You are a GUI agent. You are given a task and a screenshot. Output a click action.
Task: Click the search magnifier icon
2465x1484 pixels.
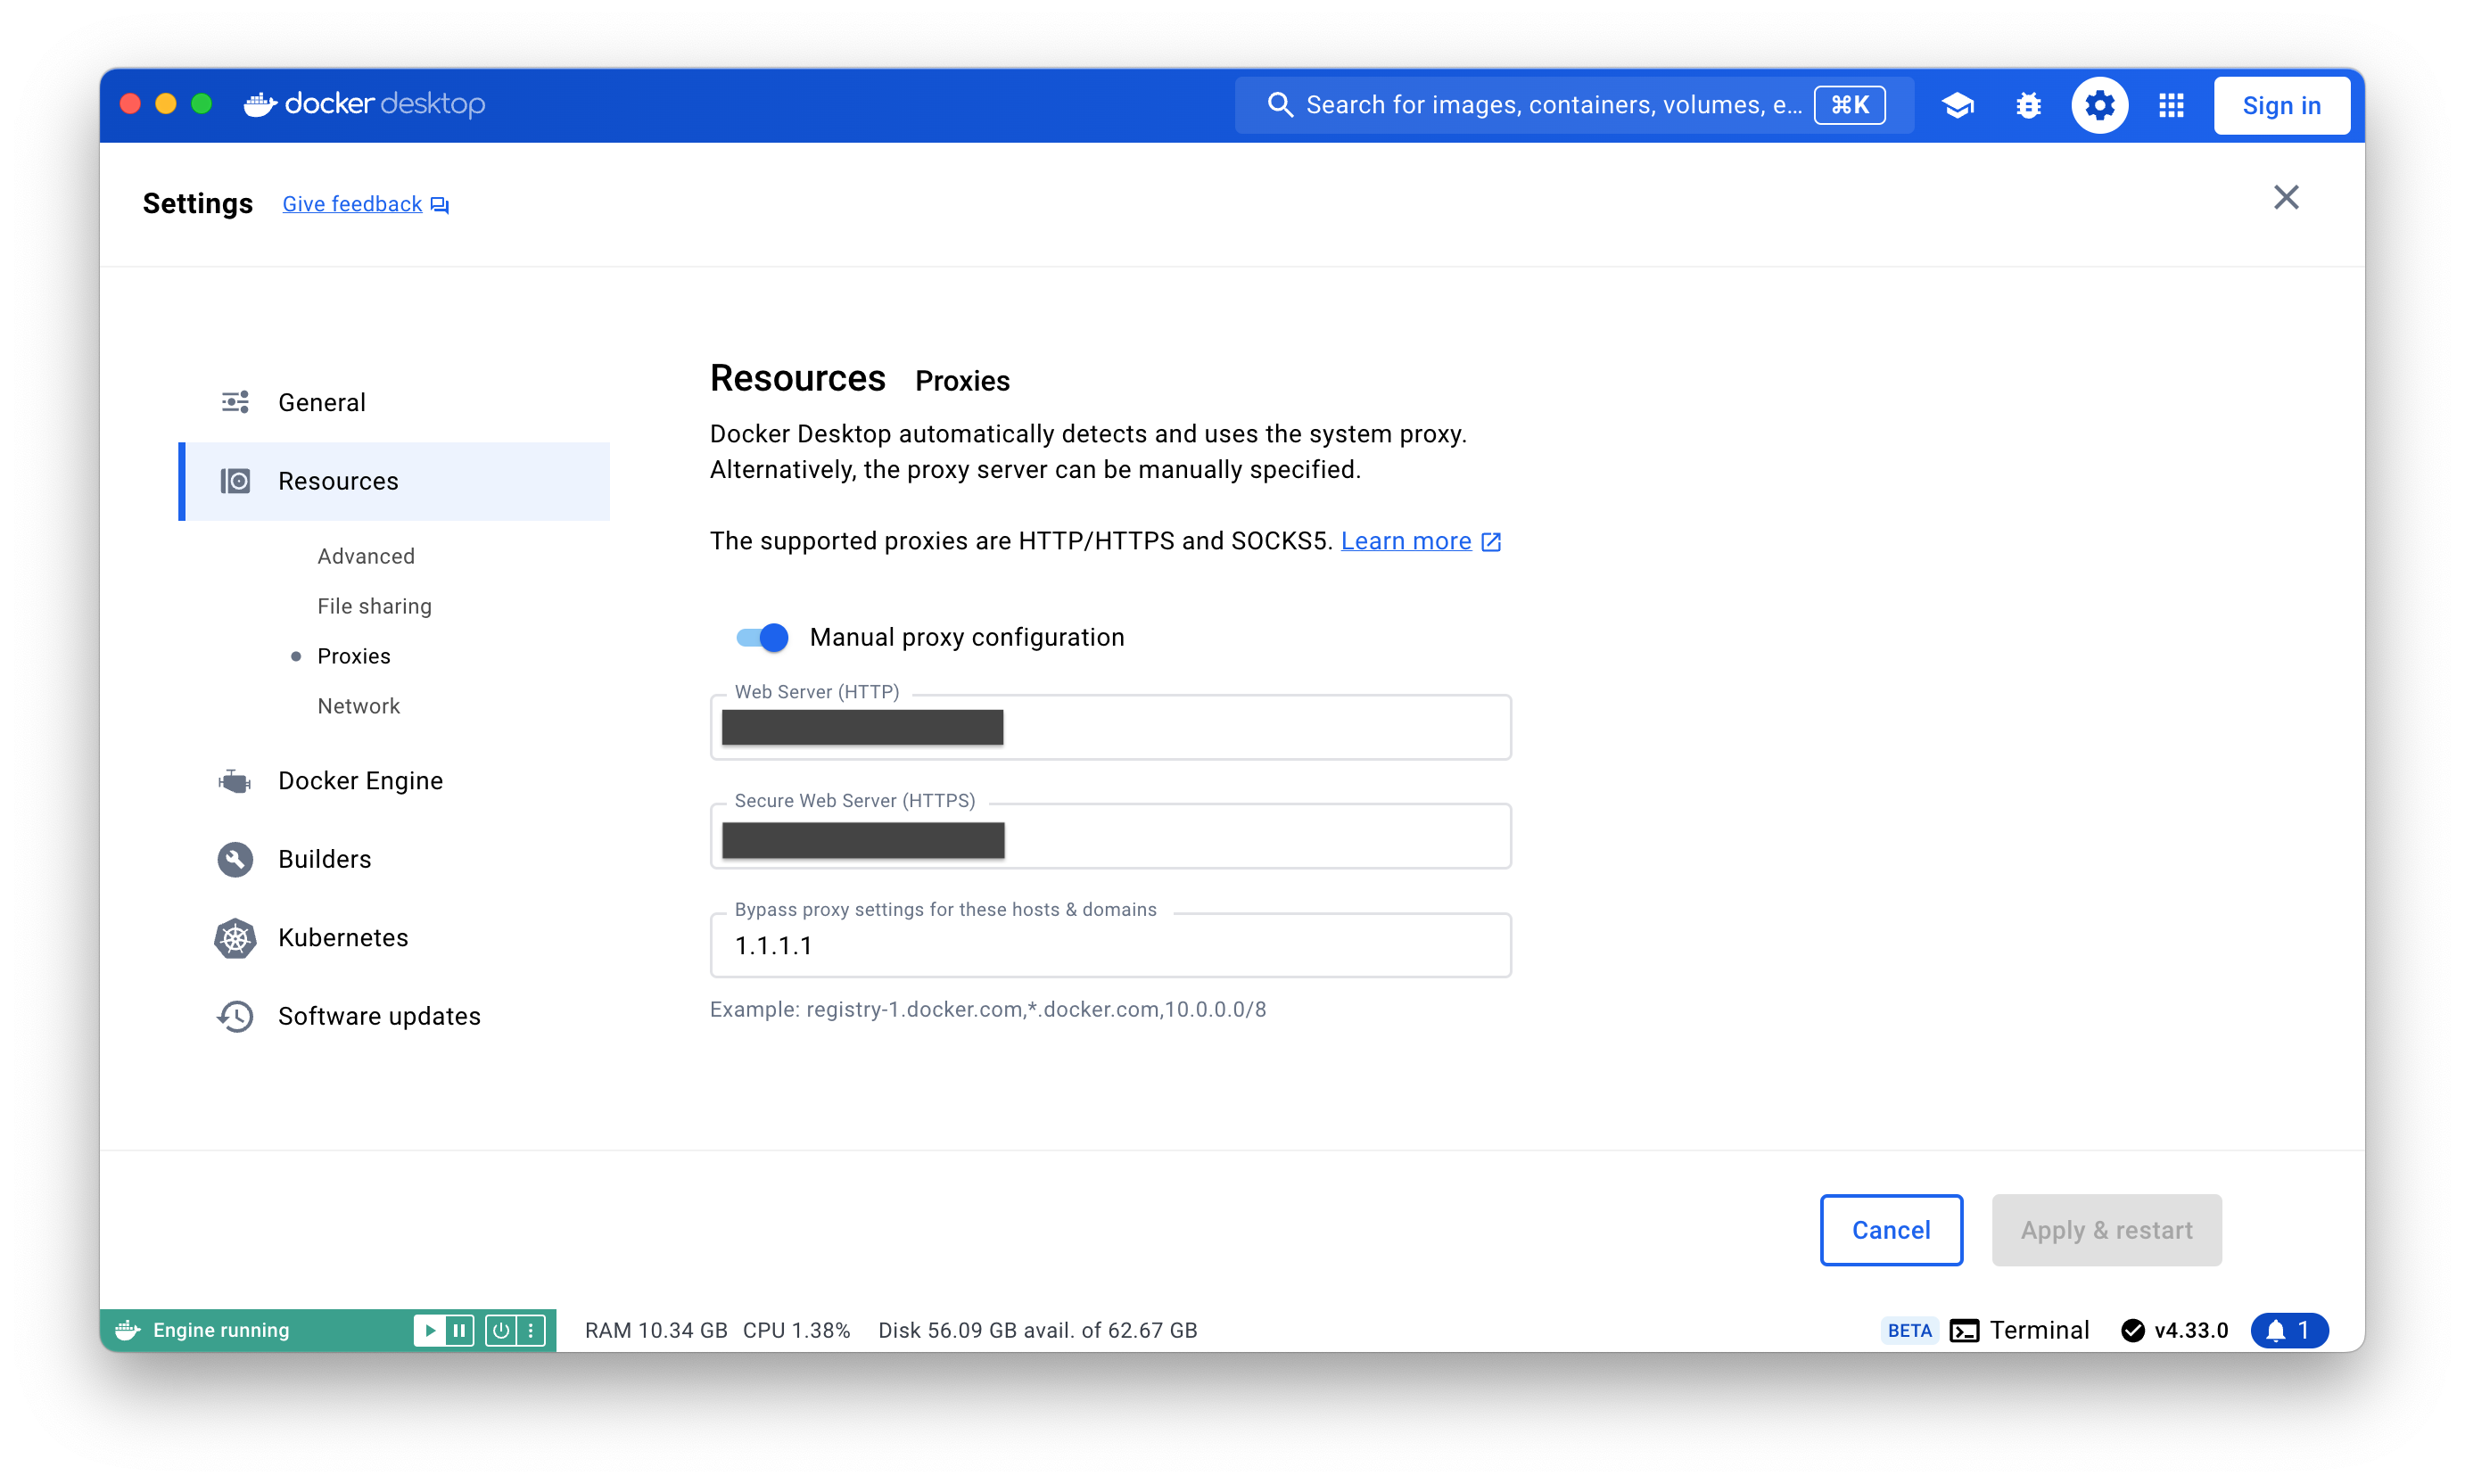pos(1279,105)
